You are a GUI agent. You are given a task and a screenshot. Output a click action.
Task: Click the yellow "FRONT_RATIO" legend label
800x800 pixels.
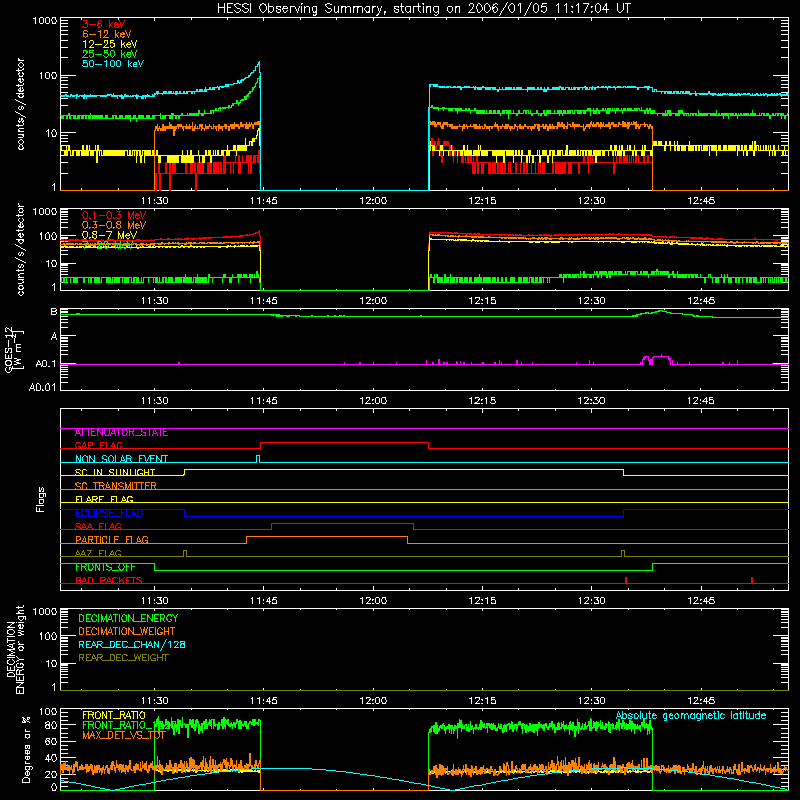pos(114,715)
